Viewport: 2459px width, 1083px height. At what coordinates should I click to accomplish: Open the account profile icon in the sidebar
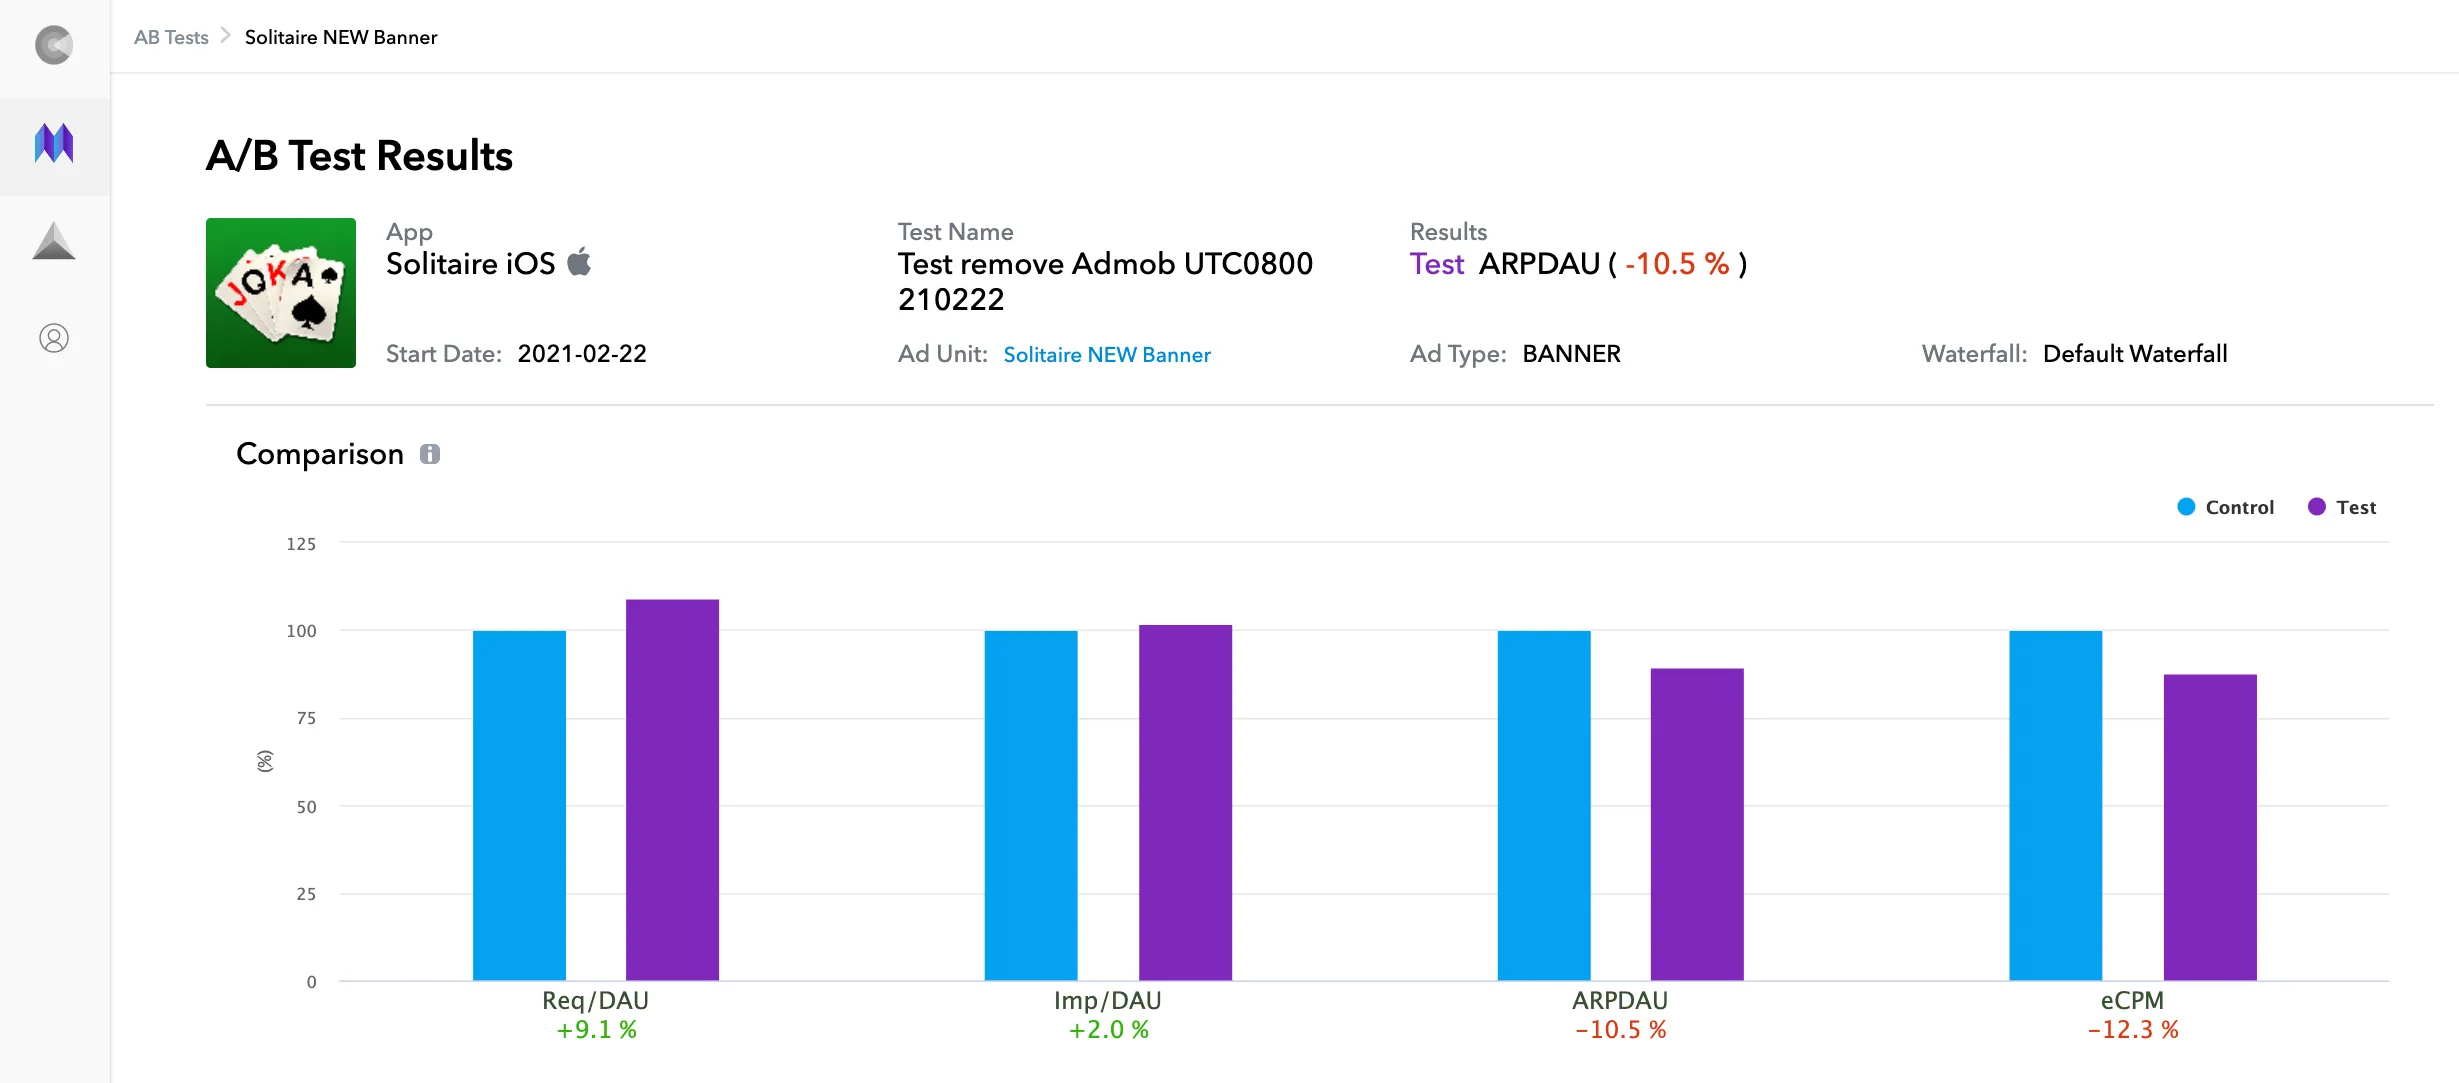[x=54, y=337]
